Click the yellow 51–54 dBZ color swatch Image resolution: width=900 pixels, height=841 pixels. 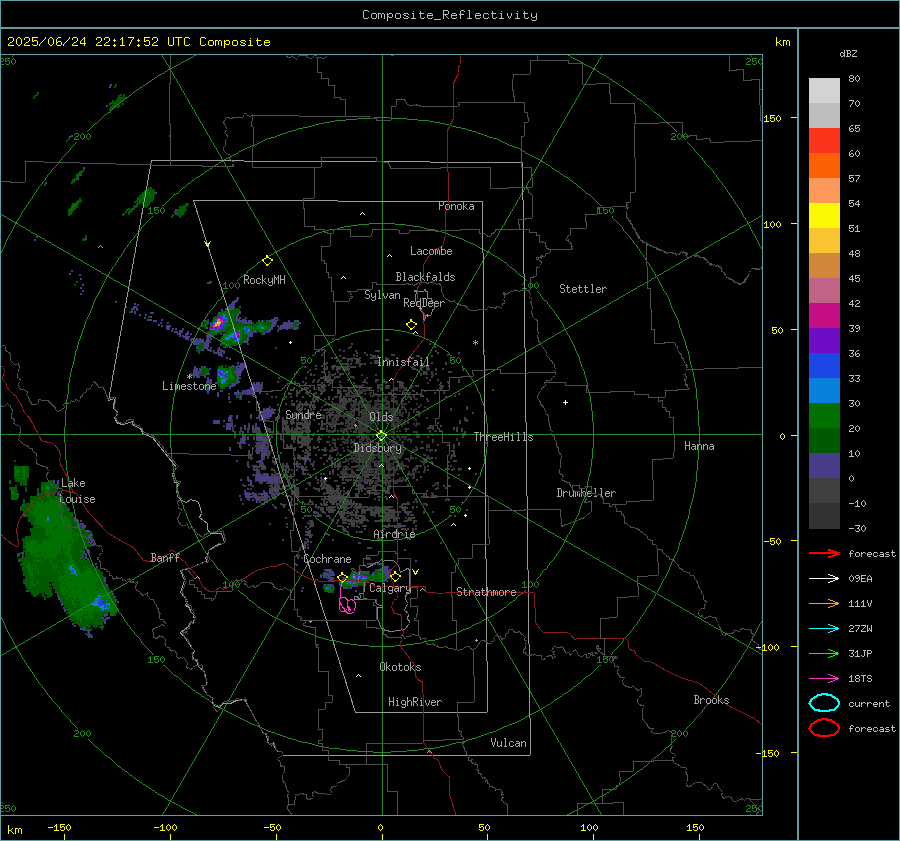824,216
